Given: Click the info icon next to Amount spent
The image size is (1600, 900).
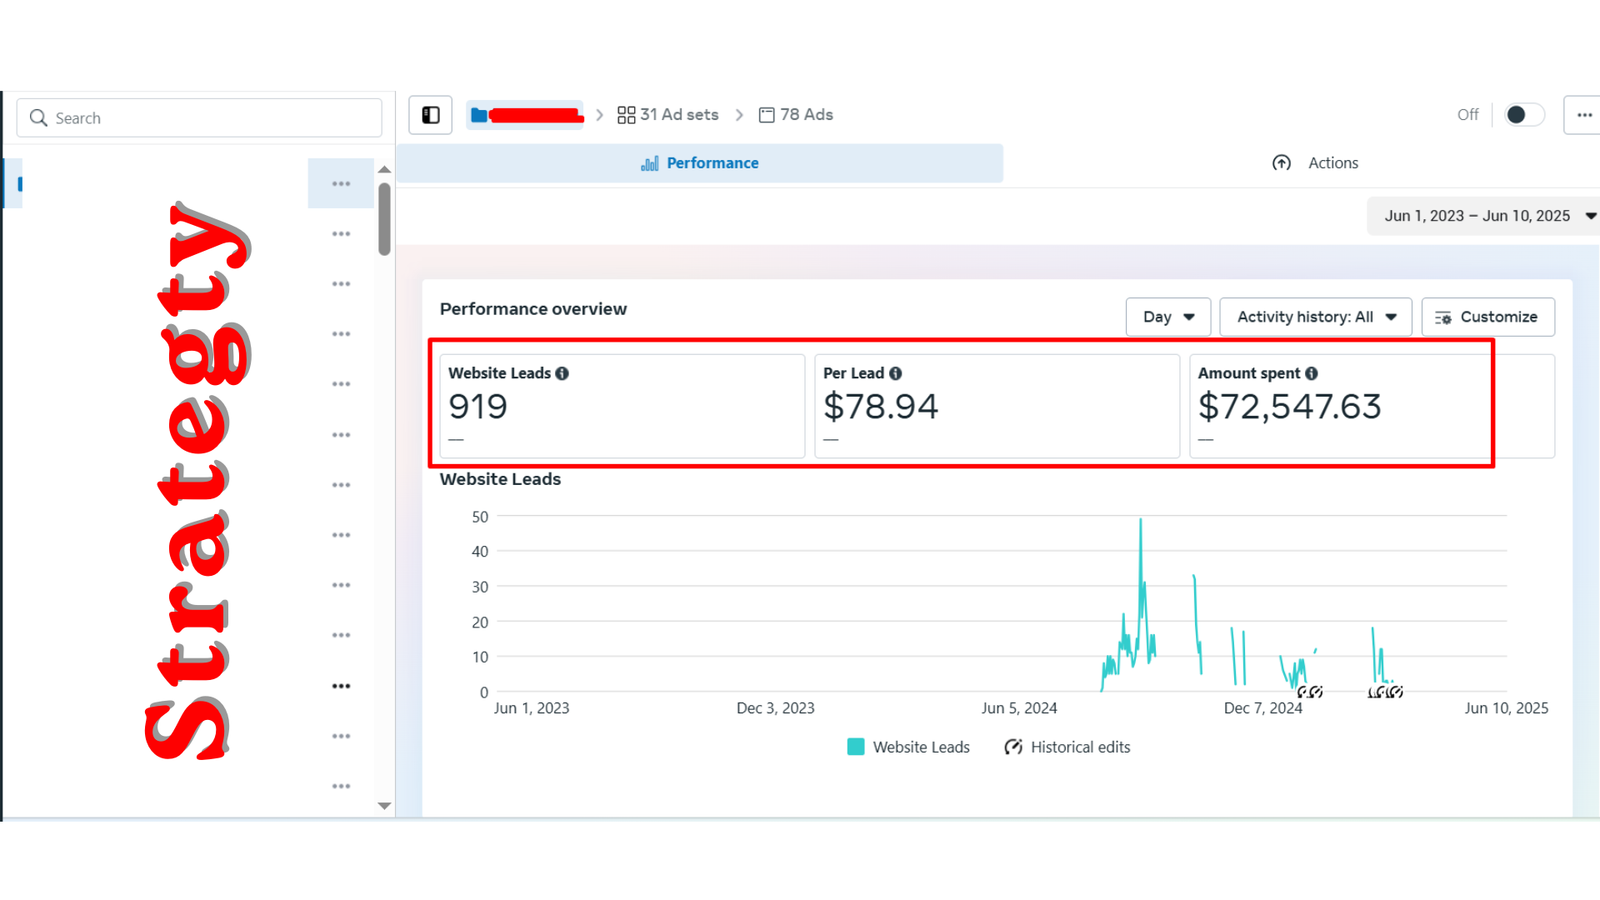Looking at the screenshot, I should click(x=1311, y=373).
